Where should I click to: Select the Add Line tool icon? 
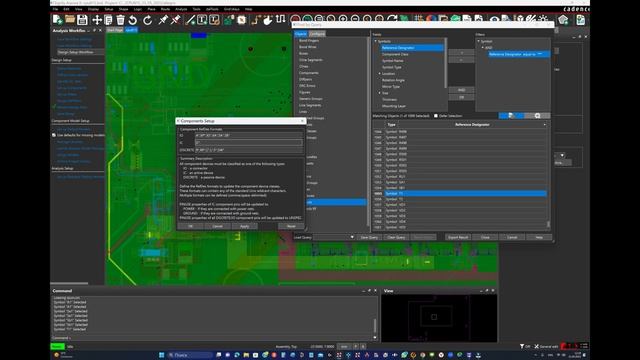pos(190,20)
